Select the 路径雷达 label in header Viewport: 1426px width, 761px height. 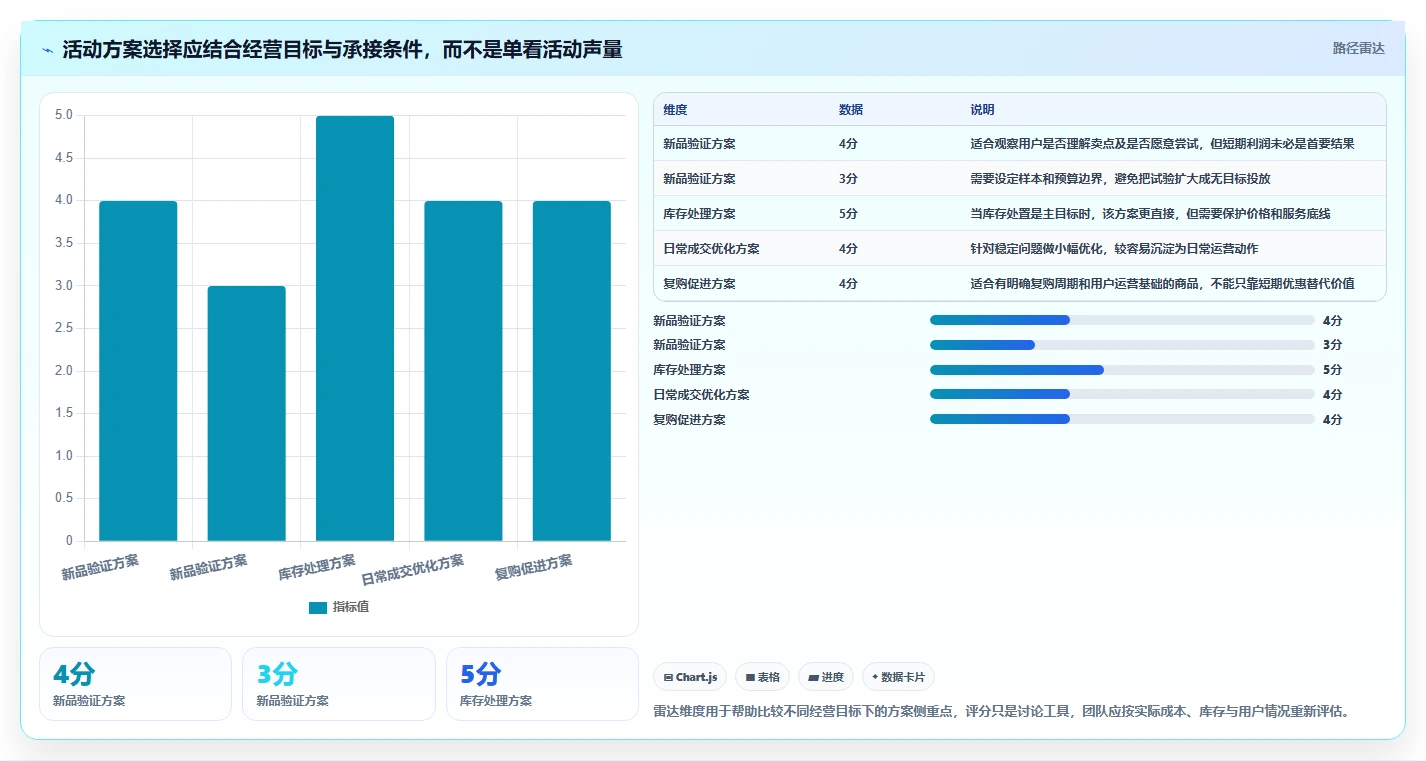1358,48
